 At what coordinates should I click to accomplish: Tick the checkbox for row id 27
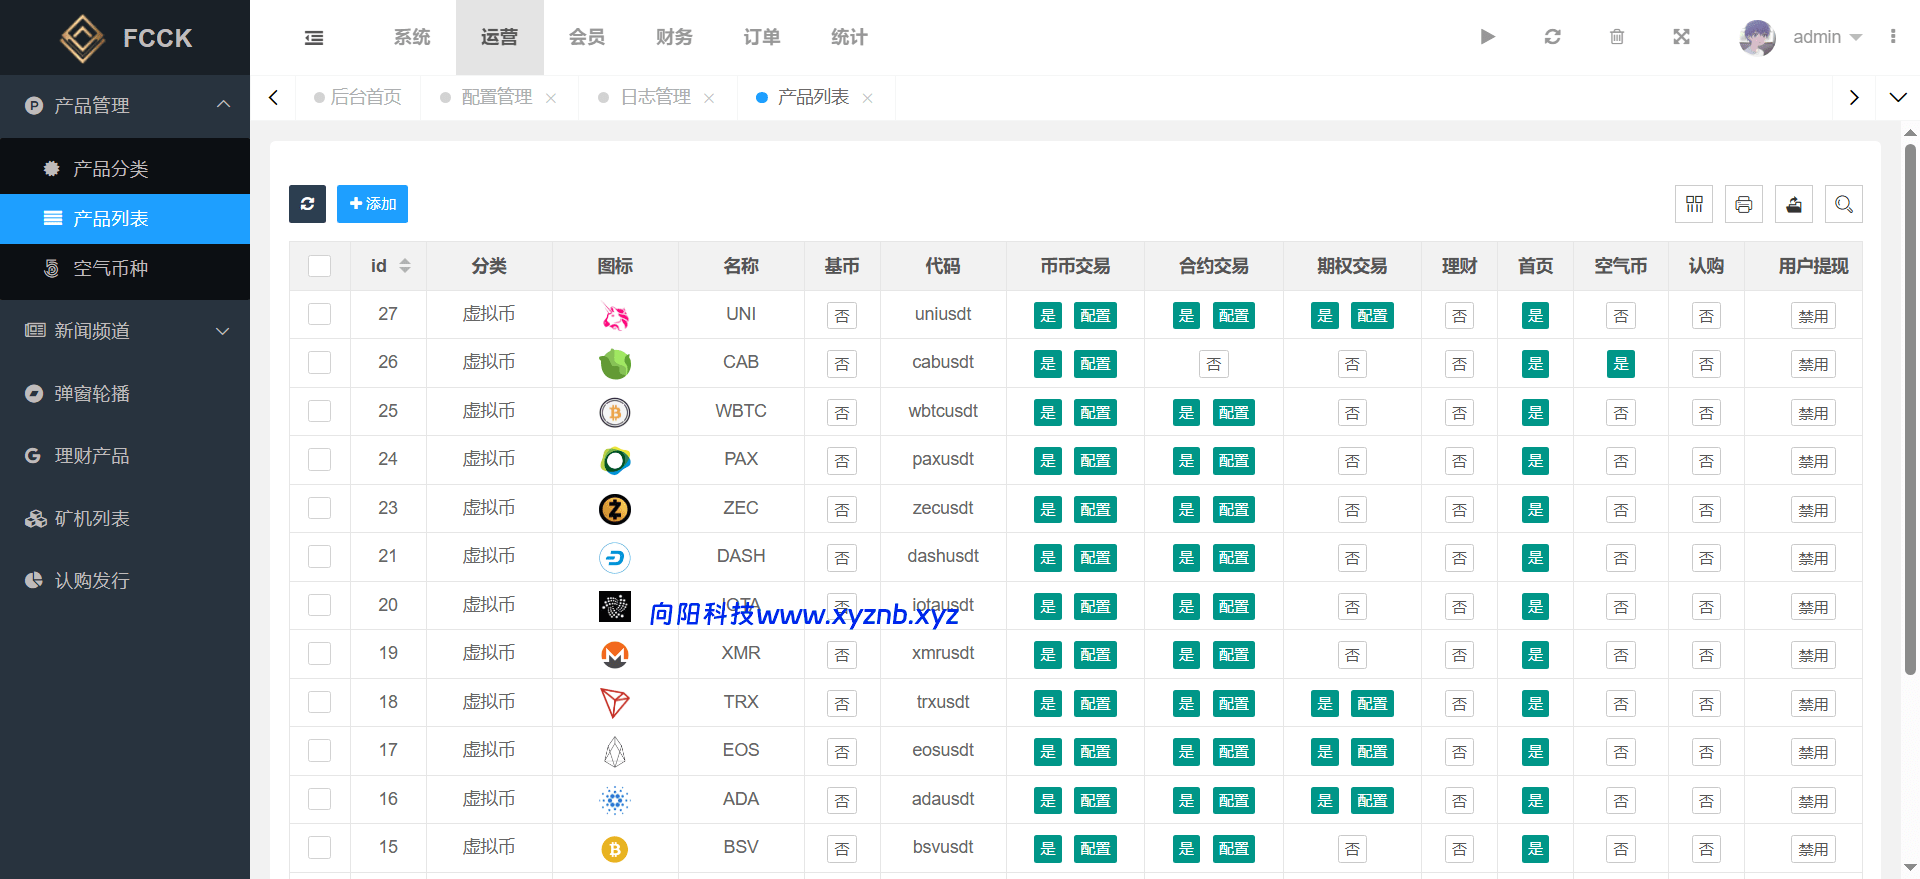[x=319, y=314]
